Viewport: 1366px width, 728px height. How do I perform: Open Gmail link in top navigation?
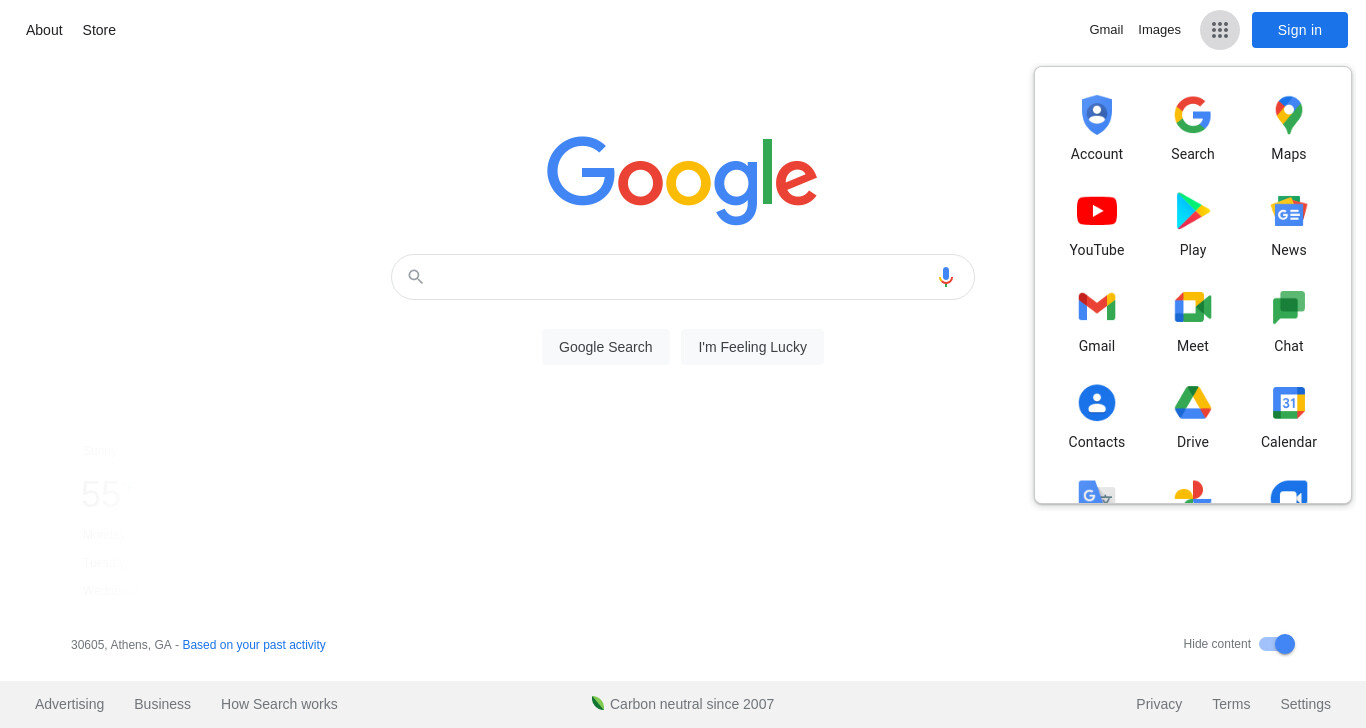pyautogui.click(x=1106, y=30)
